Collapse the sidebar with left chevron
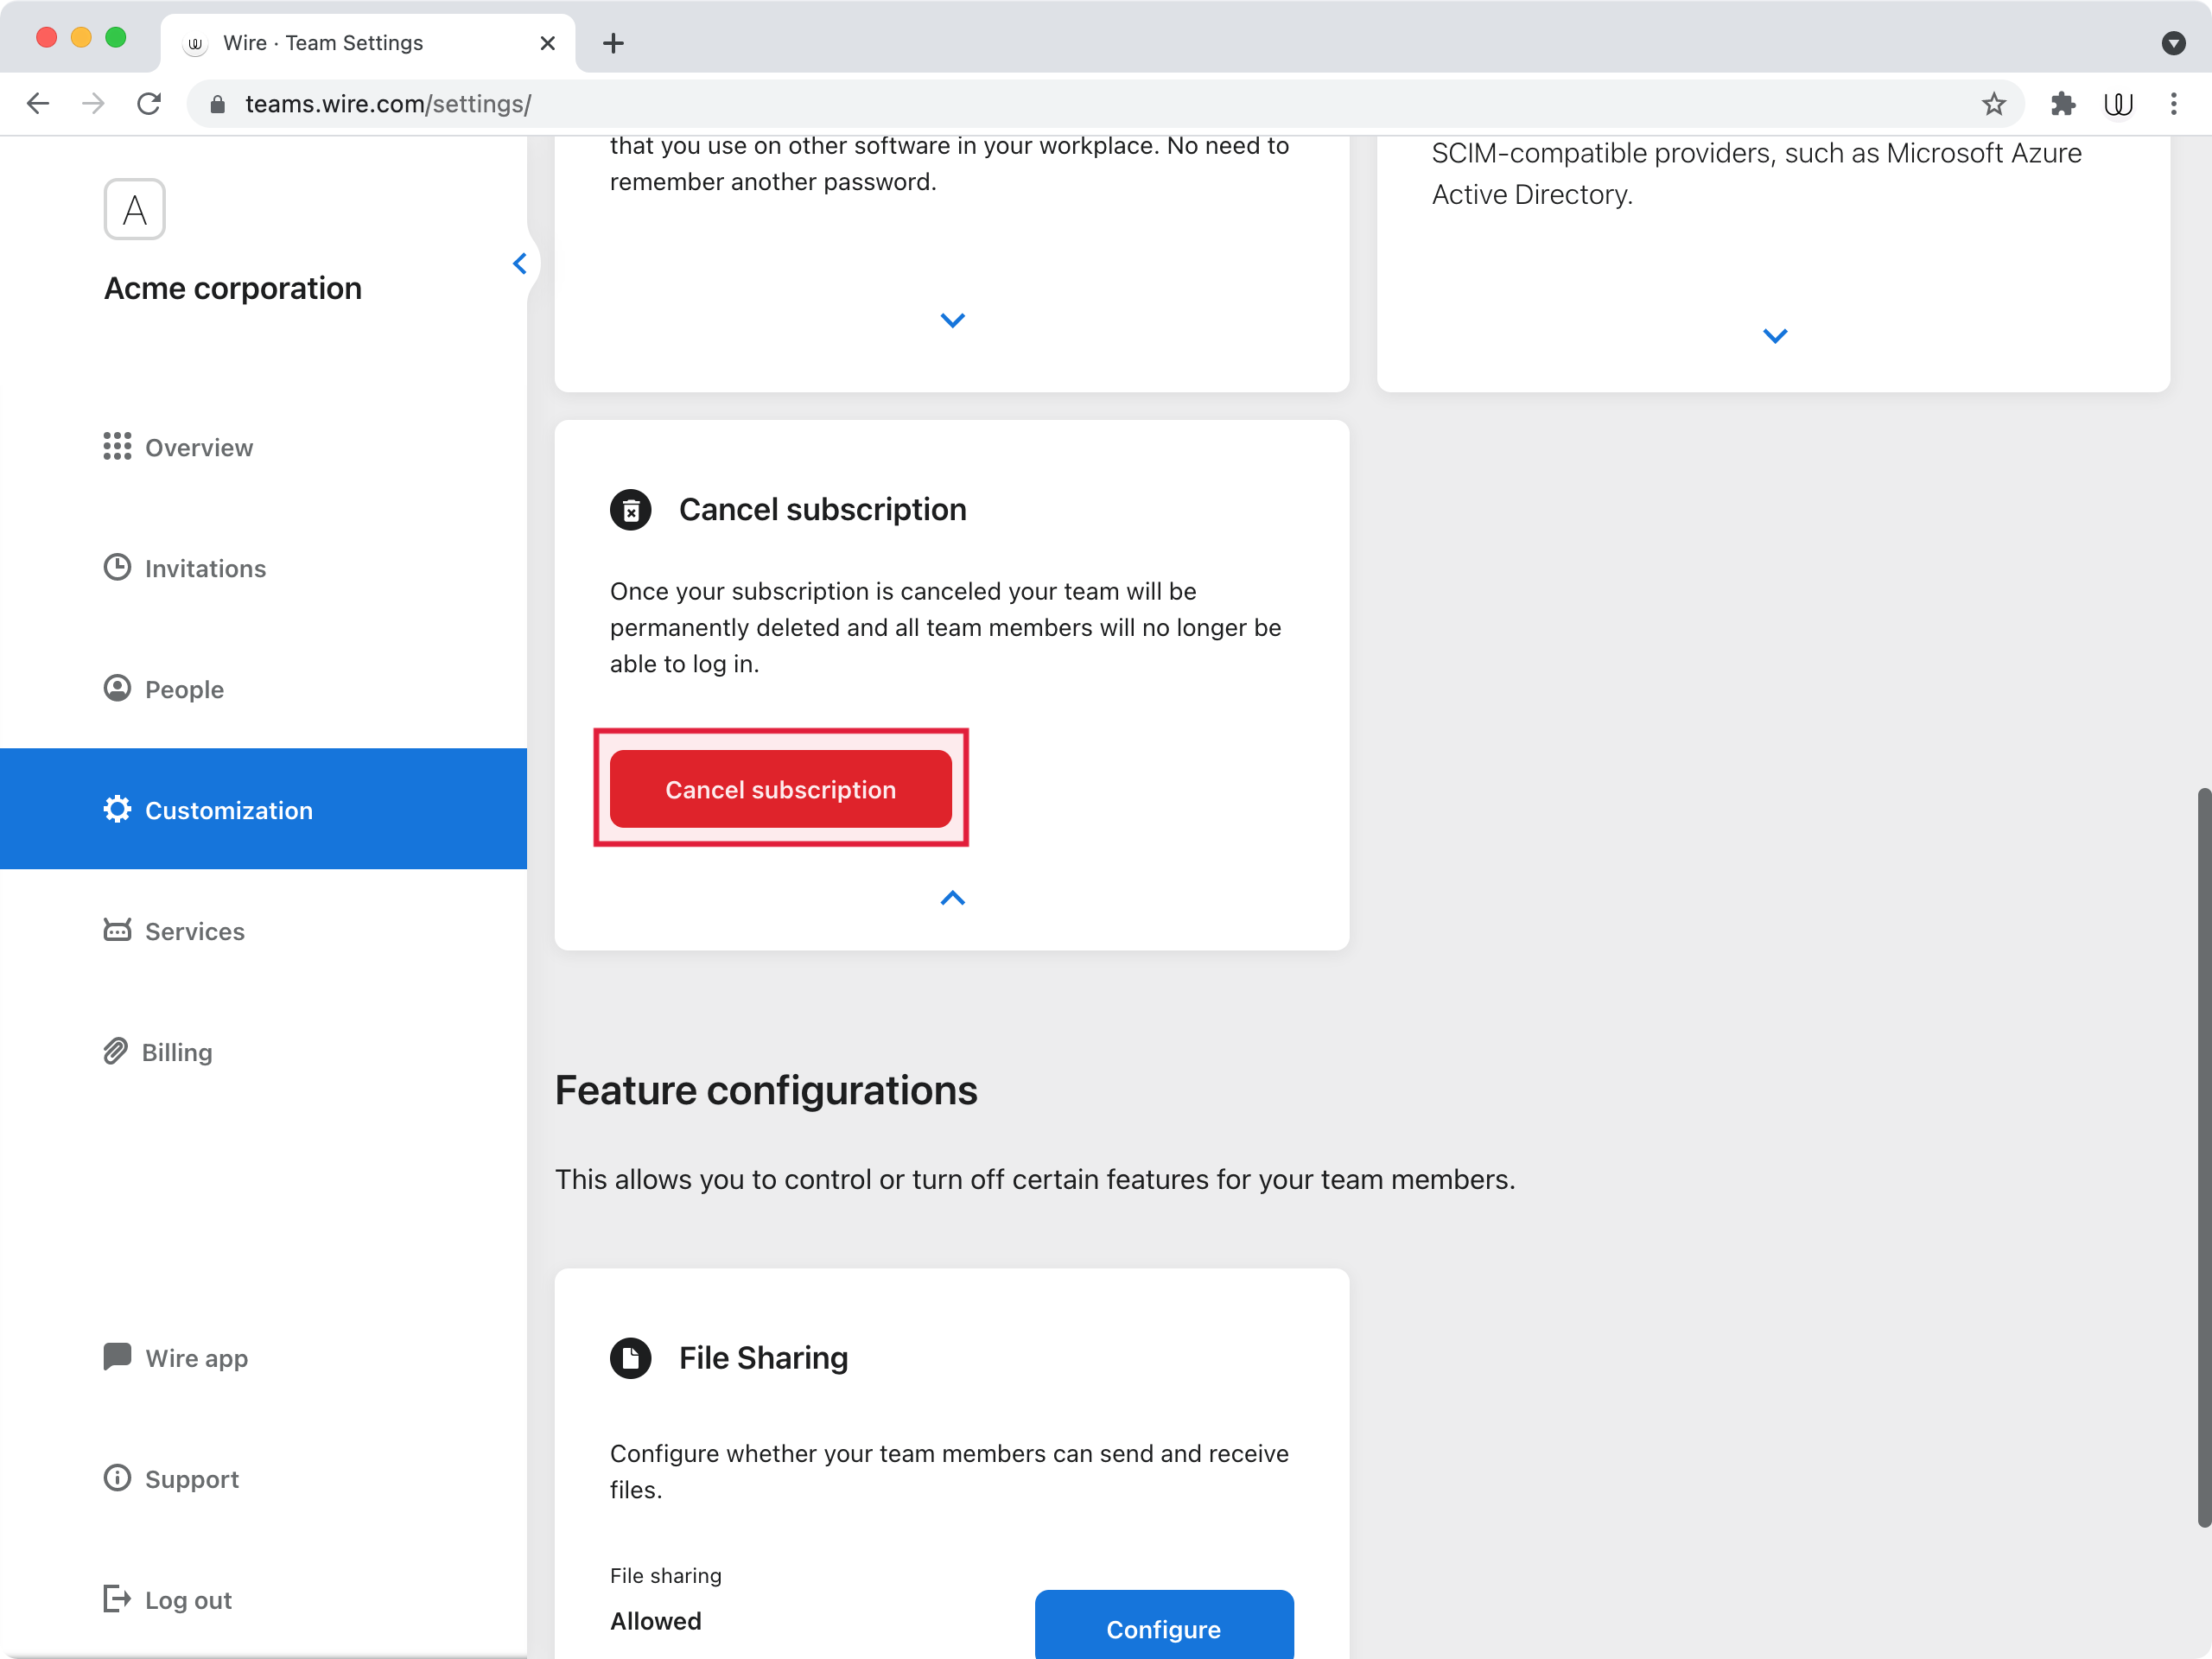 (x=520, y=264)
